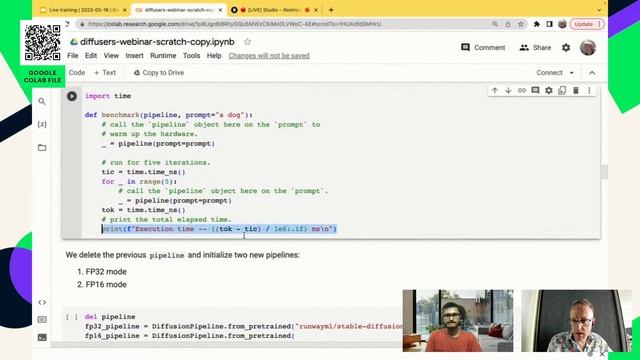Add comment to cell icon

coord(535,91)
